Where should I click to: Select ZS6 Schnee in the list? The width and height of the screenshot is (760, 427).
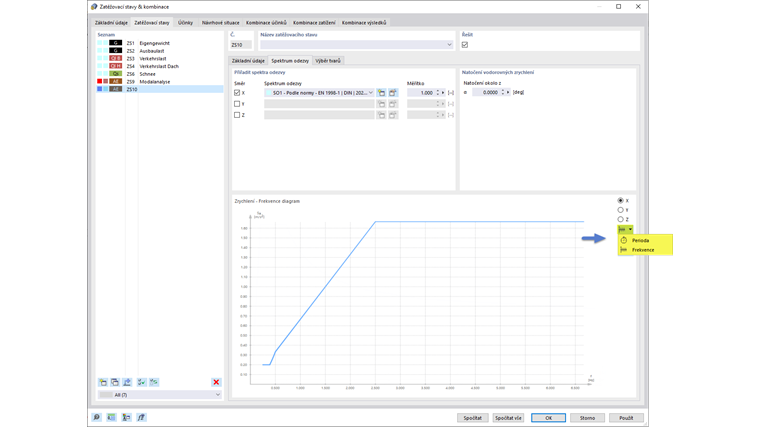159,74
